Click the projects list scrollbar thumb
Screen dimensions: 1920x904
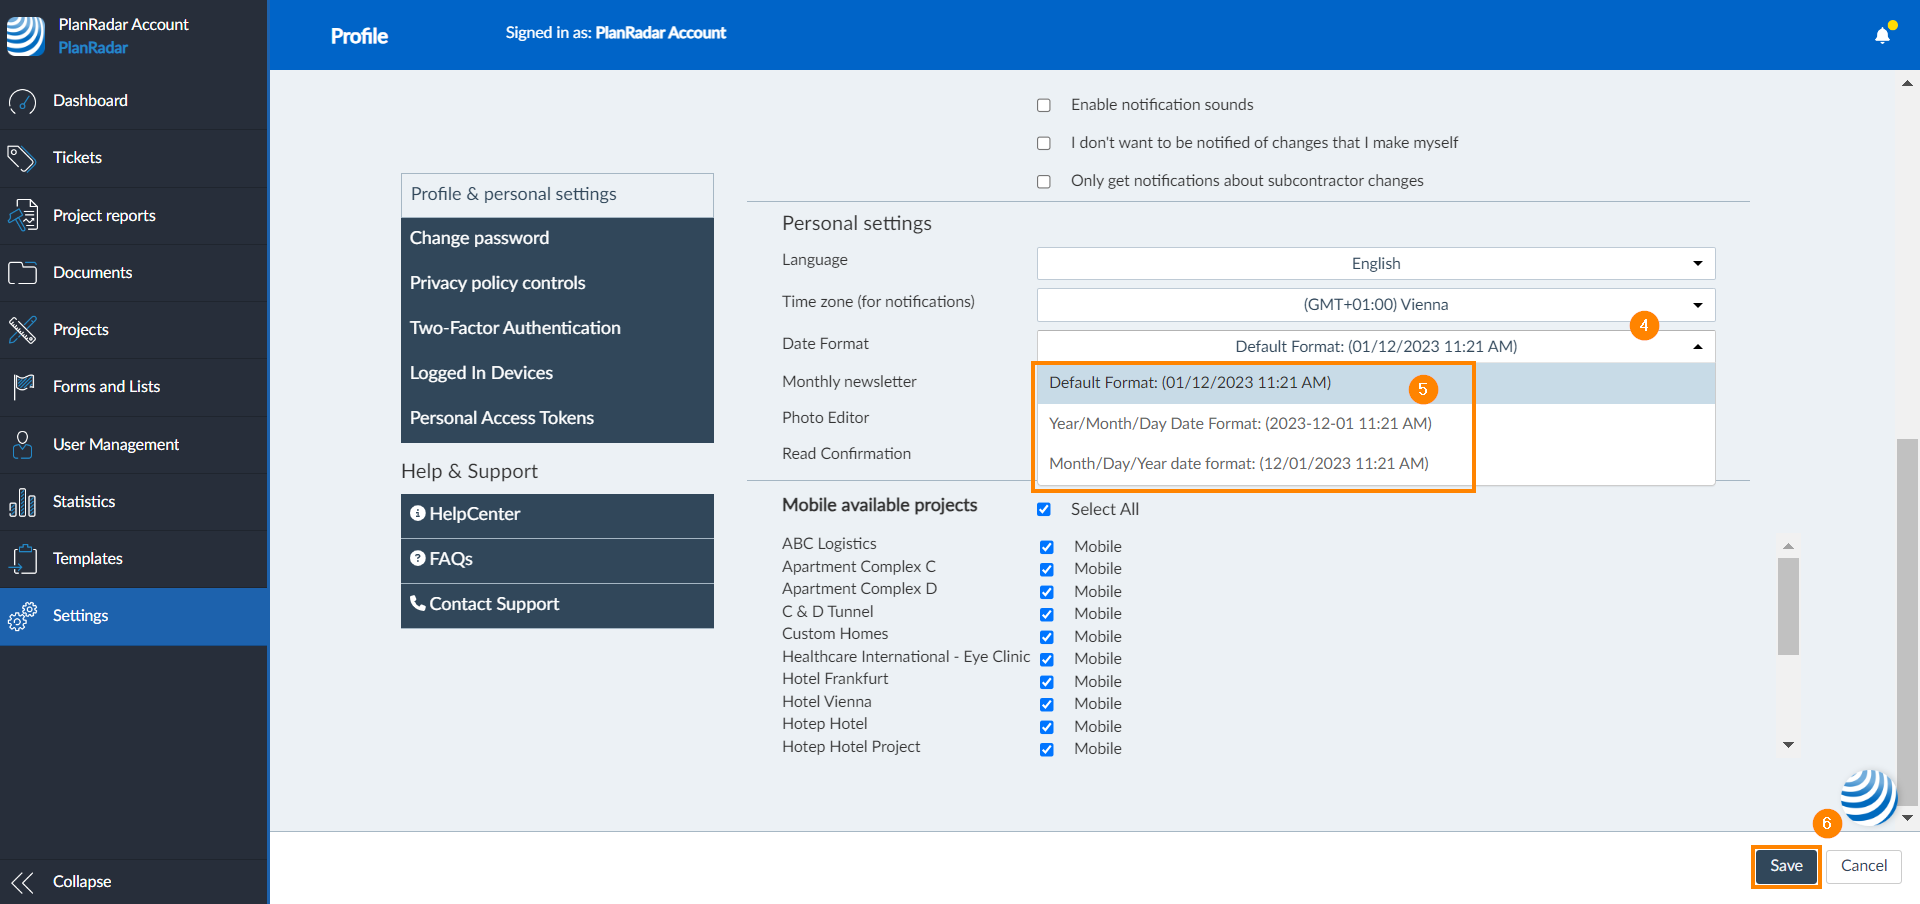pos(1788,606)
